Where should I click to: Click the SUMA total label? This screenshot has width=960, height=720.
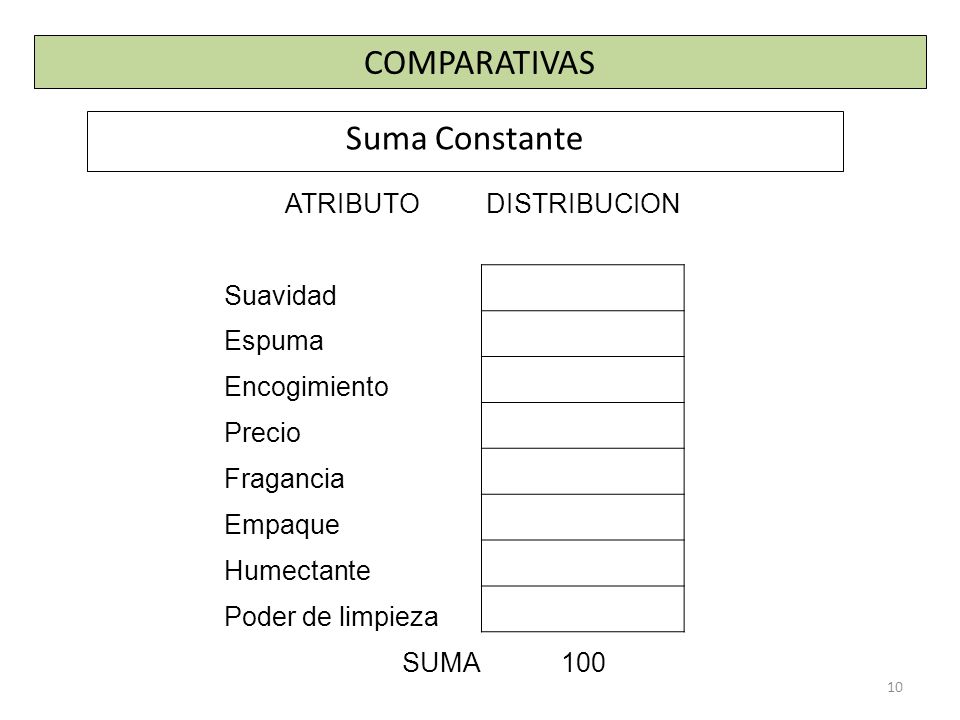(441, 662)
